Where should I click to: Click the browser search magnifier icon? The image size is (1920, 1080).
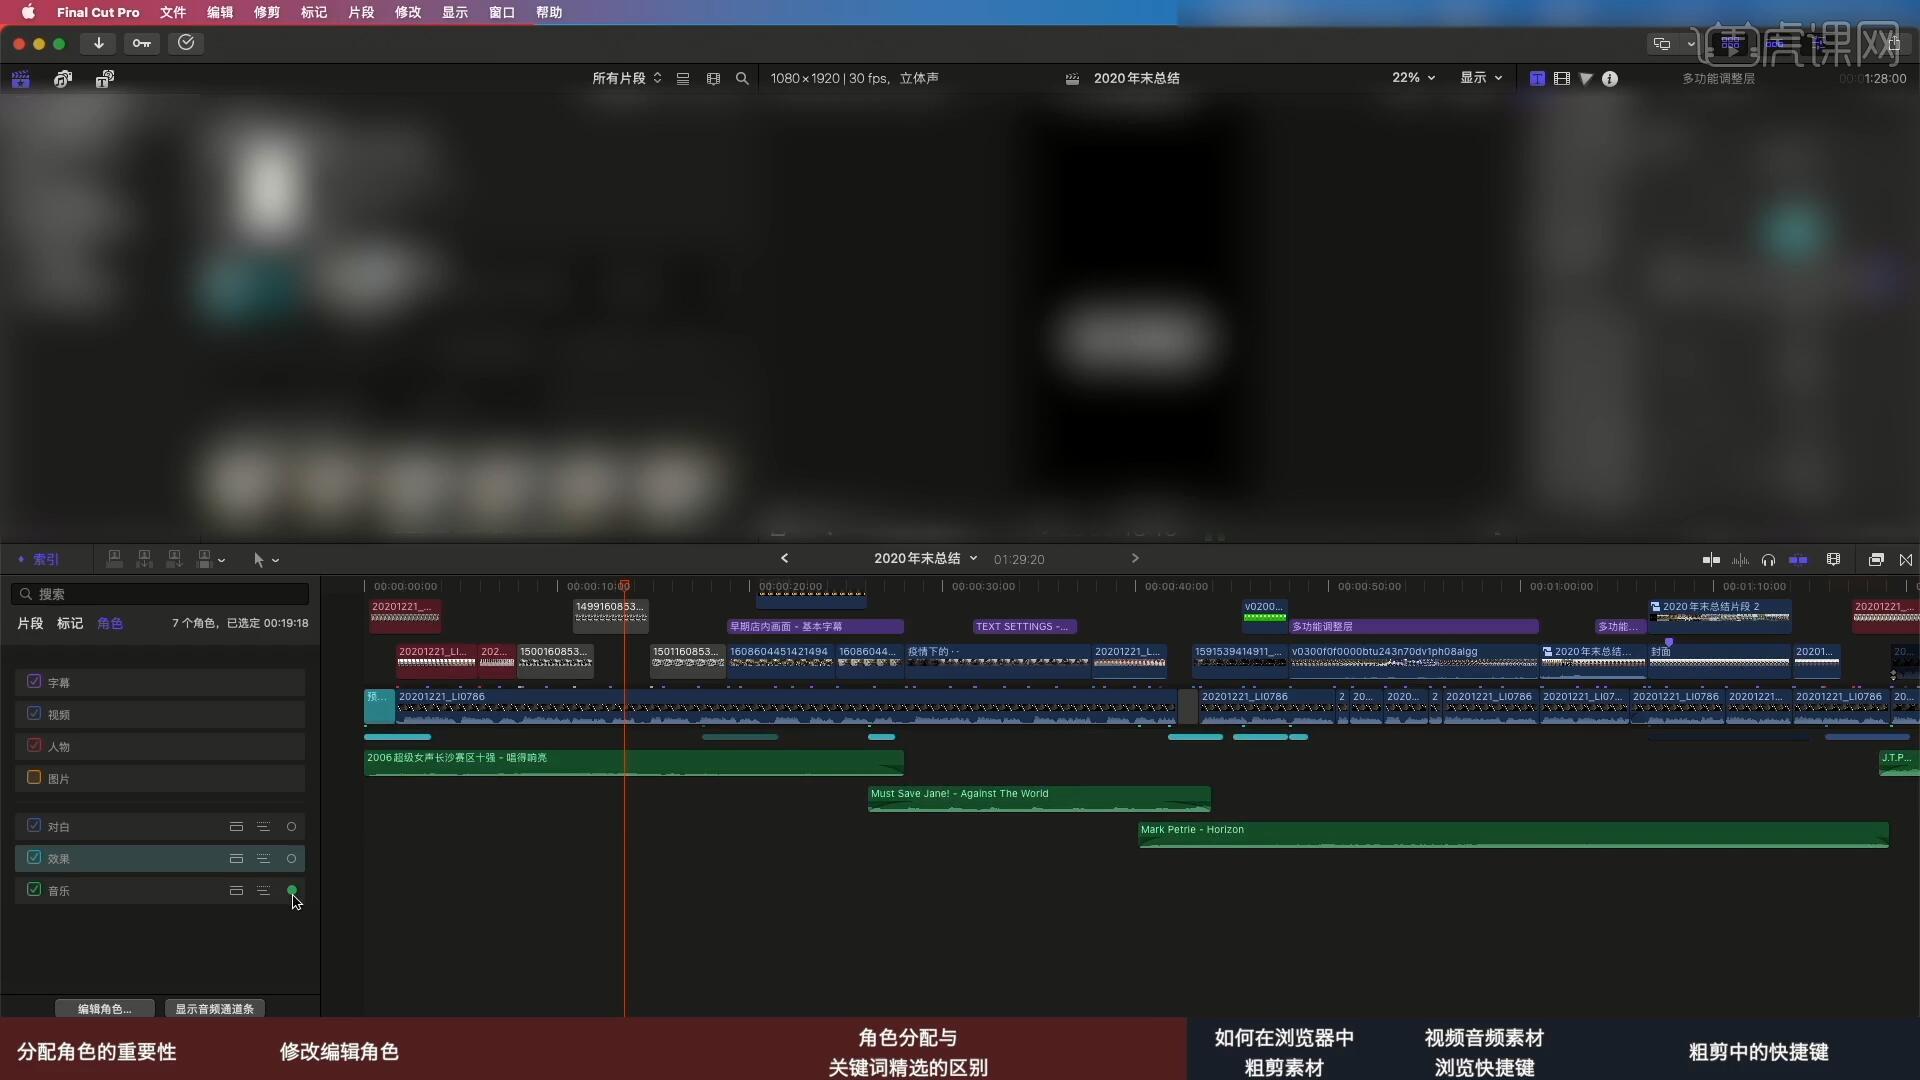(x=742, y=78)
